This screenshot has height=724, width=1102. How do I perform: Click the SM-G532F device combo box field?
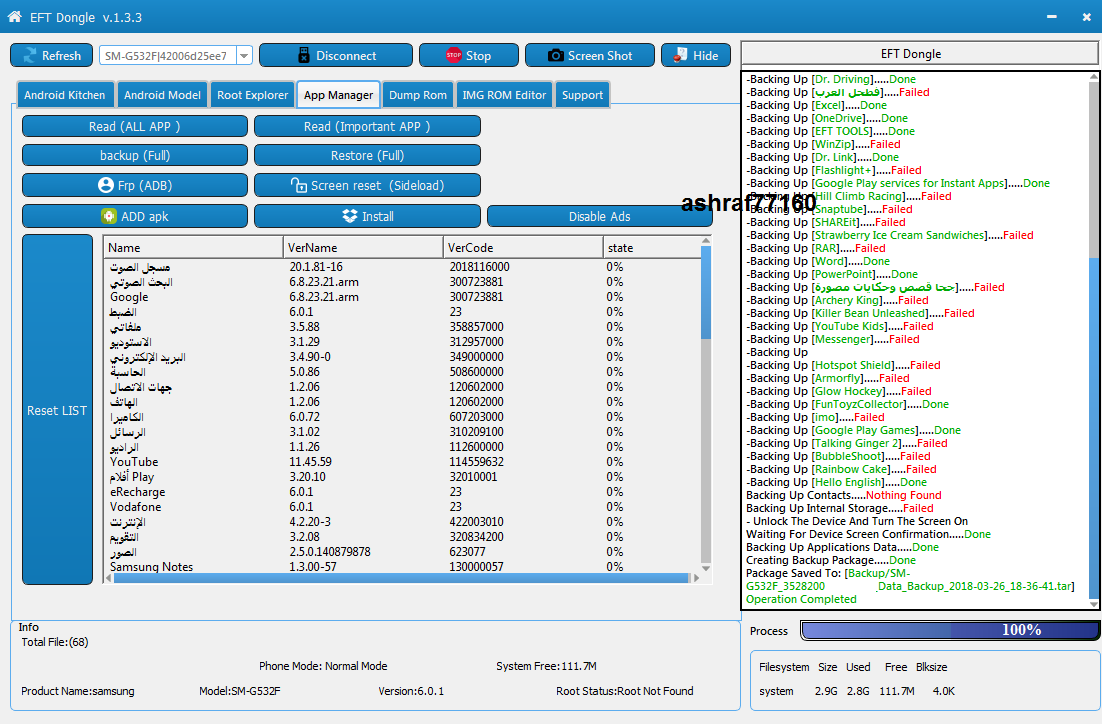point(175,56)
